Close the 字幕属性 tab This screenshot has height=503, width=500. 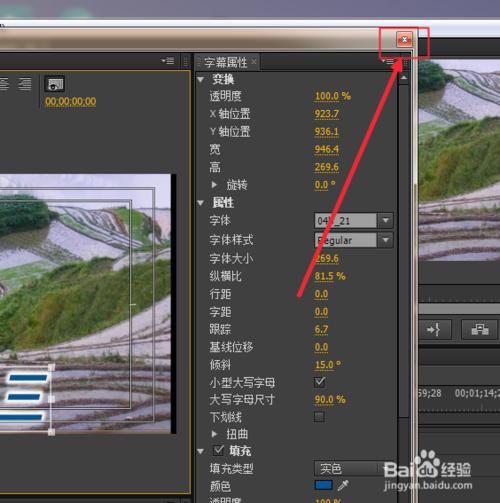254,62
